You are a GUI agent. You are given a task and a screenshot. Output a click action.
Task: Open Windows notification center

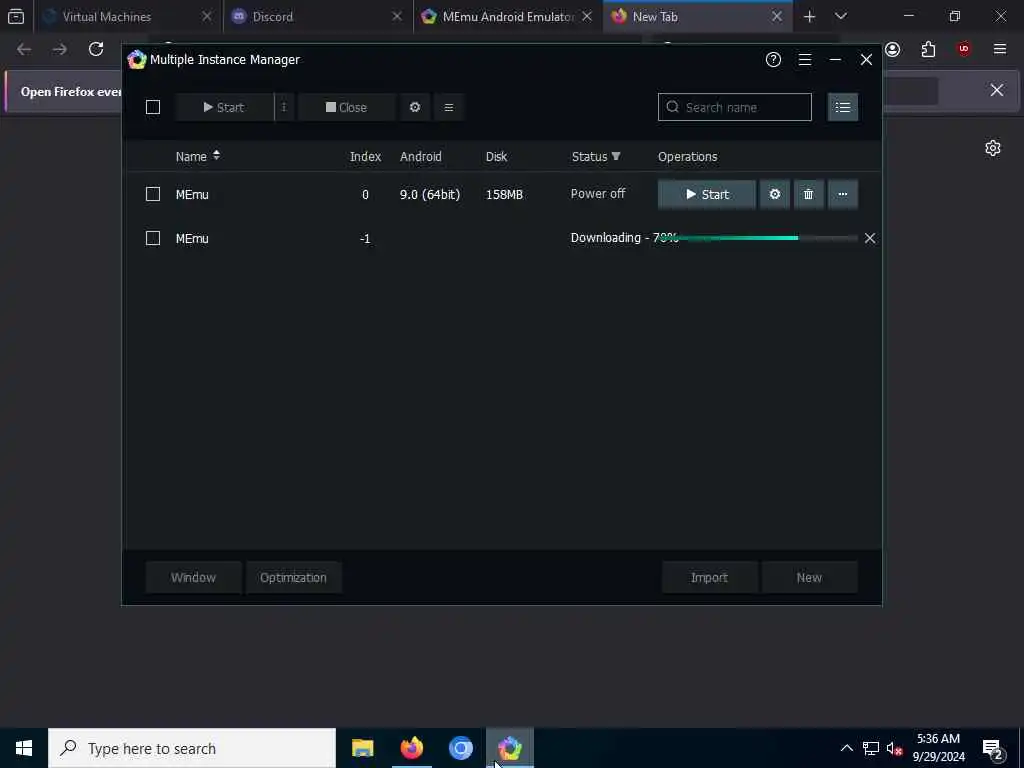point(993,748)
